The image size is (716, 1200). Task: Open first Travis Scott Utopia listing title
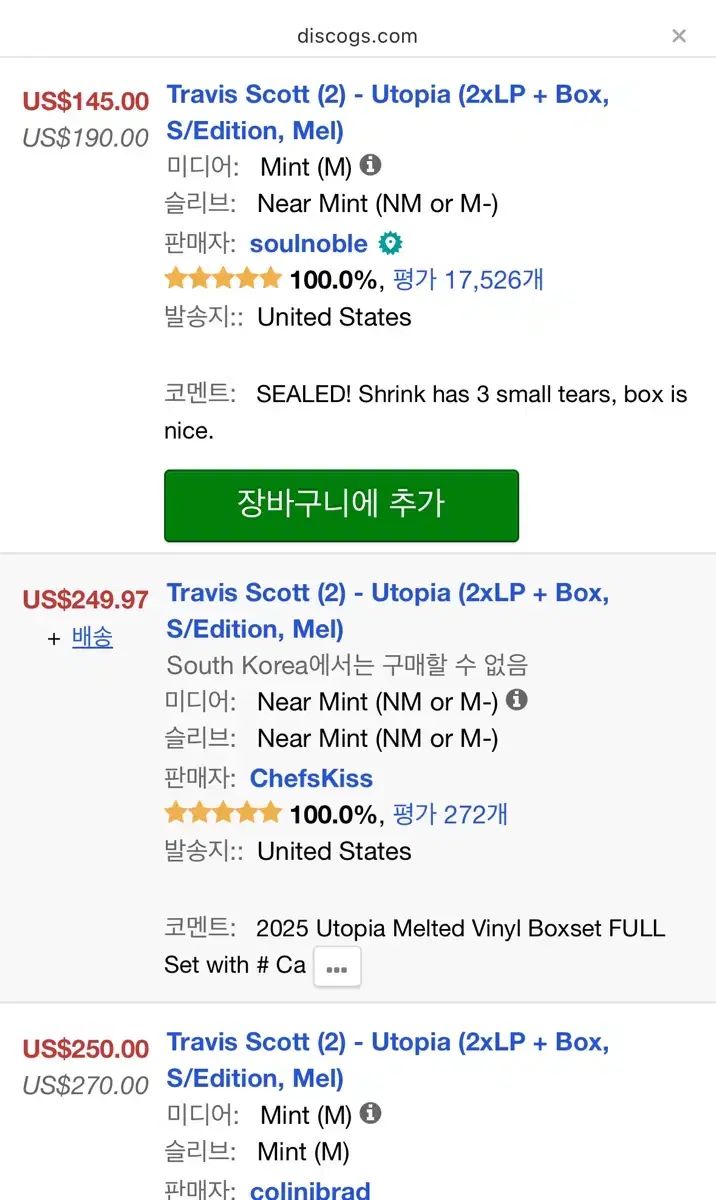(x=387, y=112)
